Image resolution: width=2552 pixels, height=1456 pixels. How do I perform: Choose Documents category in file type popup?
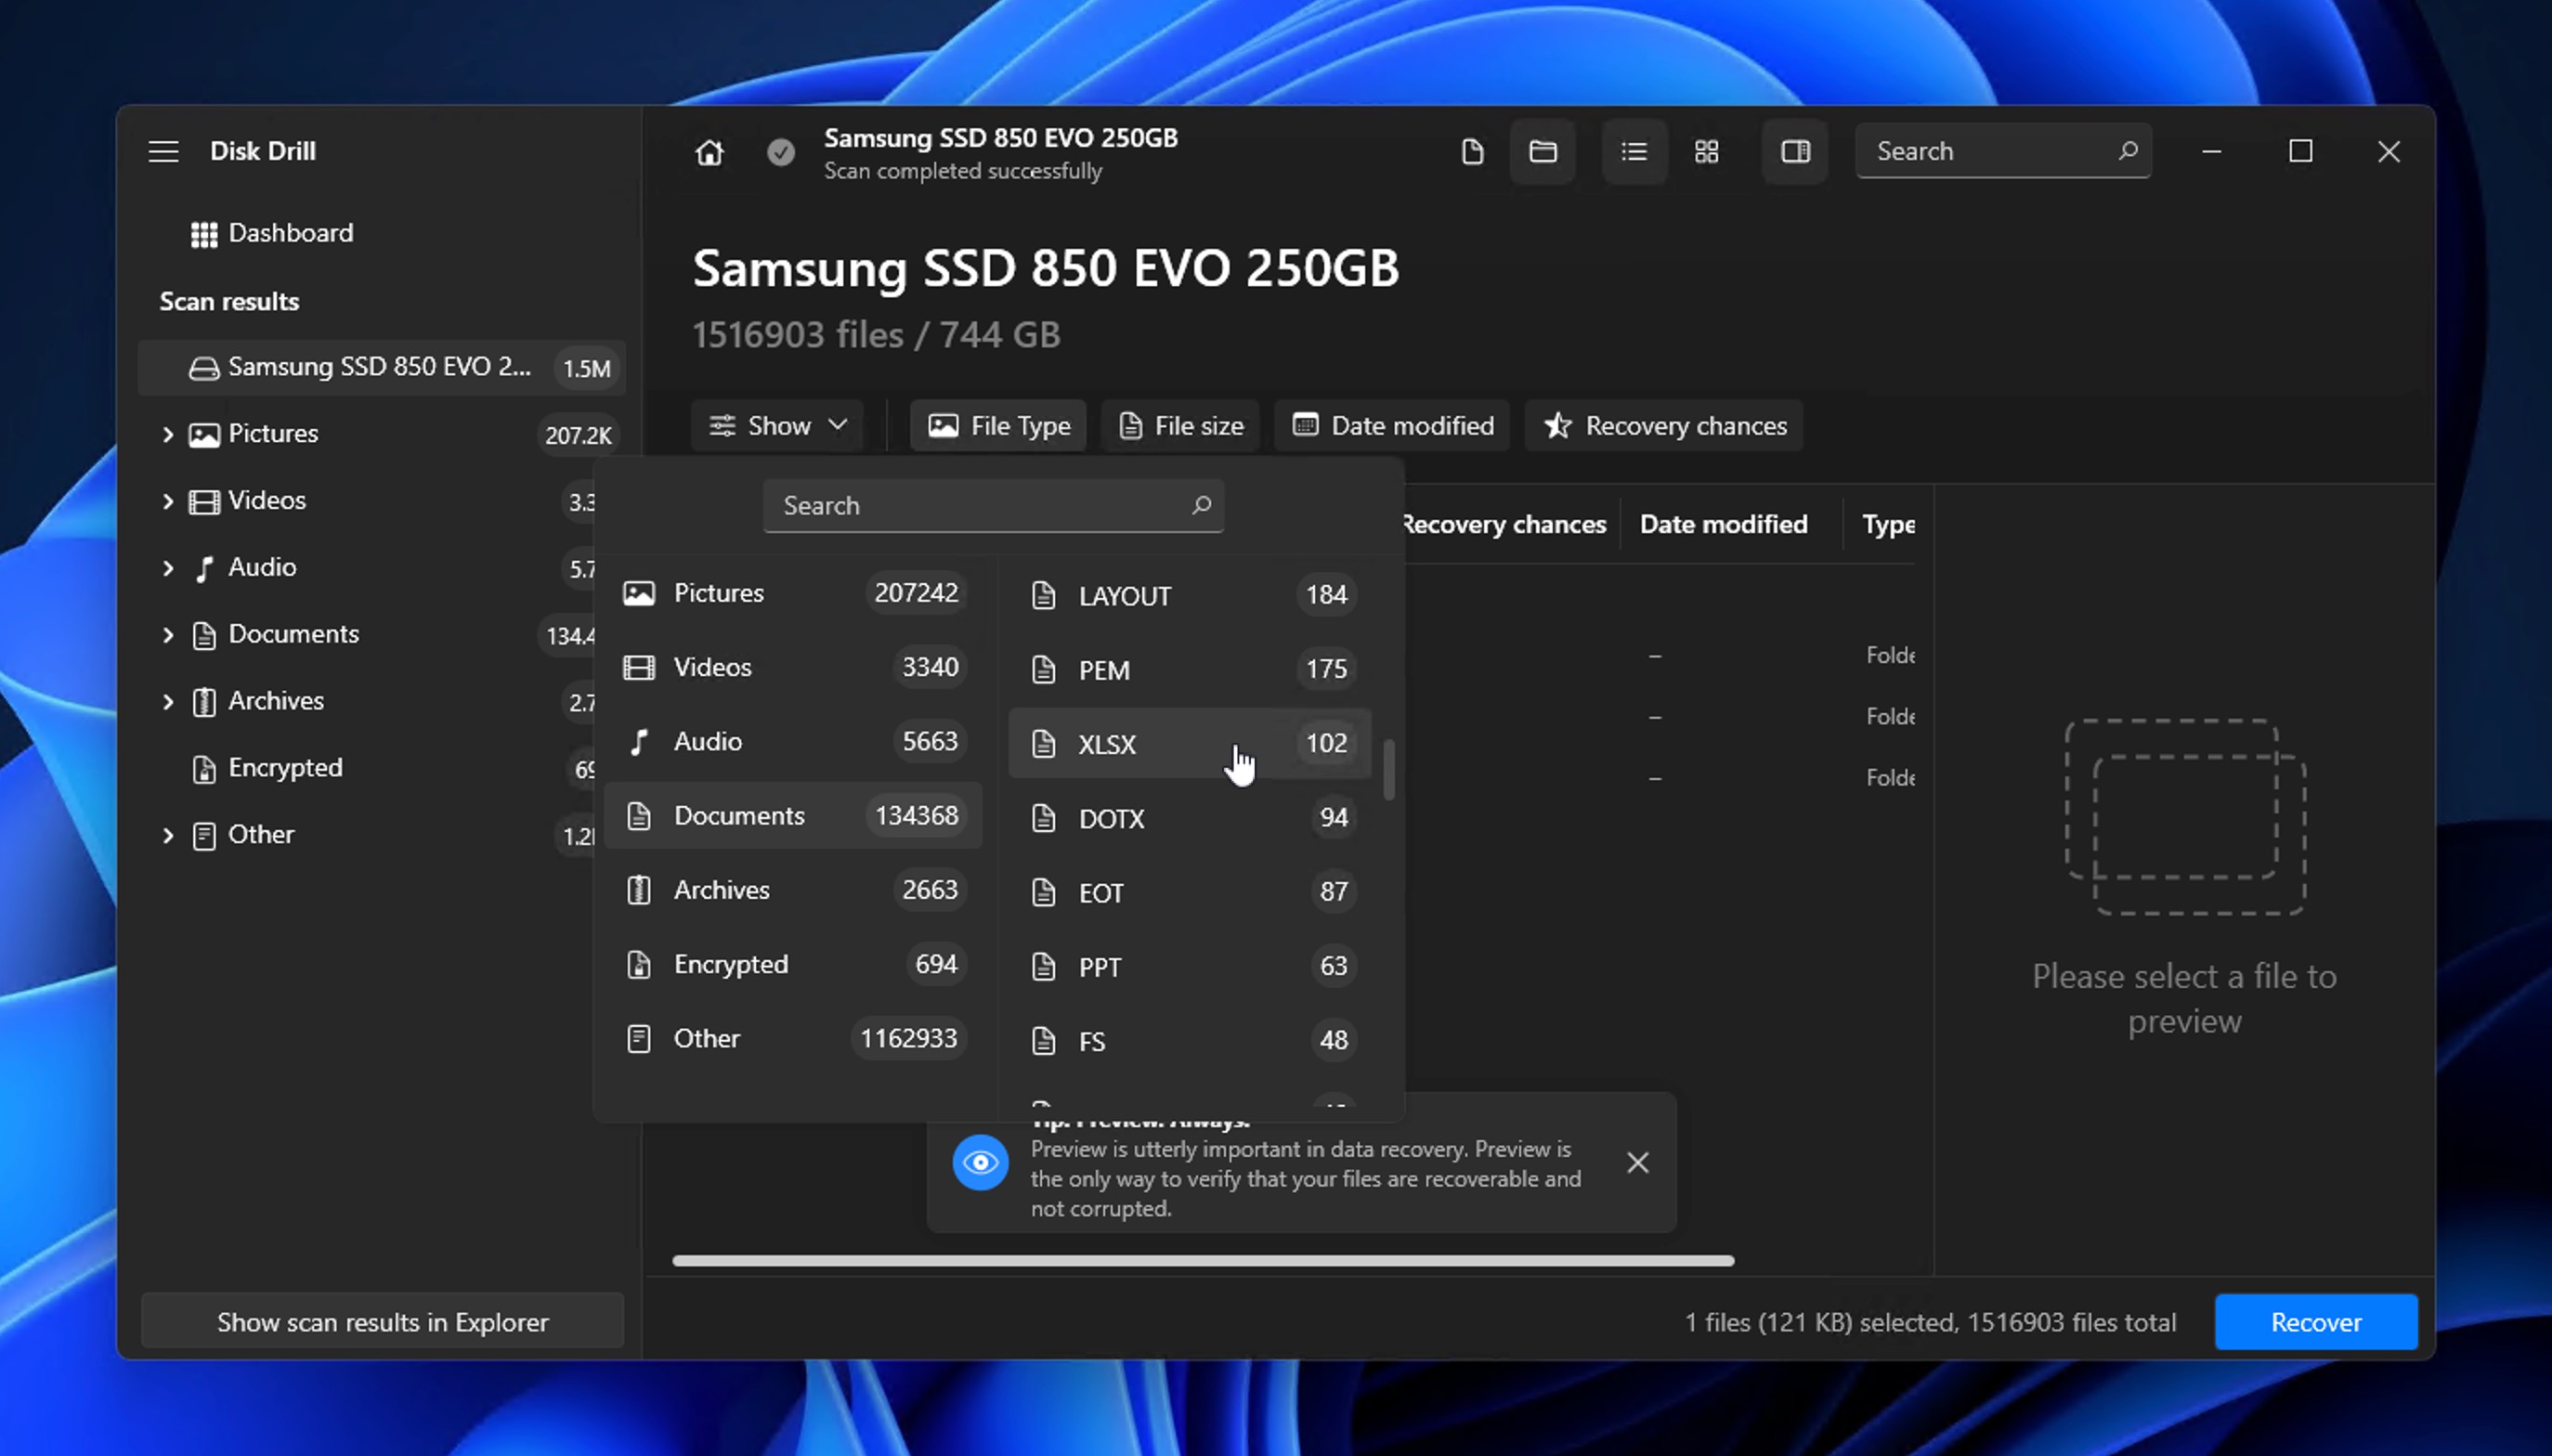pos(793,815)
